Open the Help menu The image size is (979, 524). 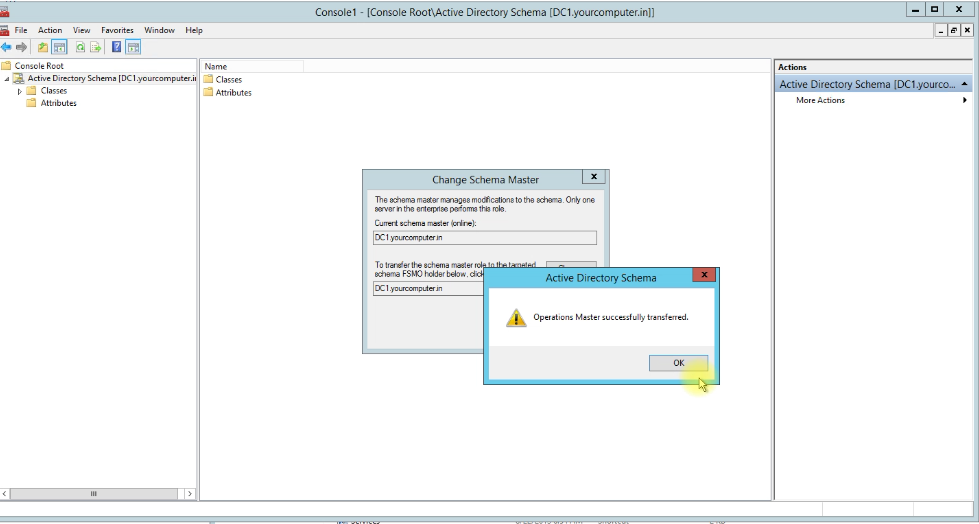[194, 30]
